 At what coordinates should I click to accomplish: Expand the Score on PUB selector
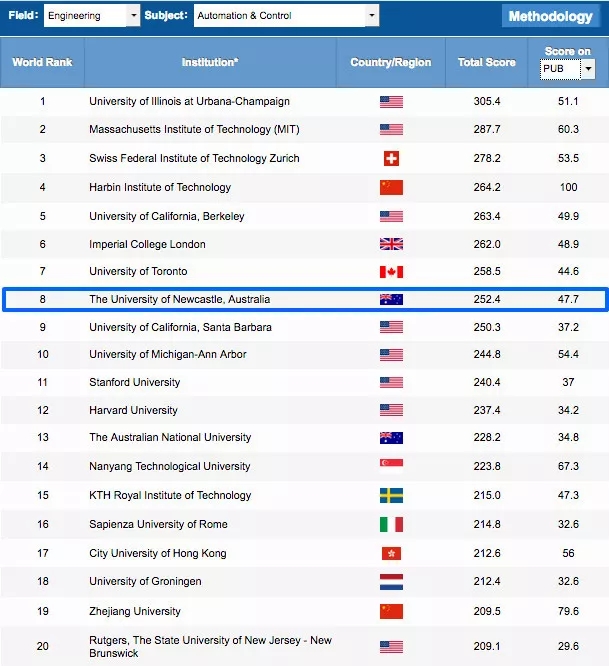pos(567,69)
